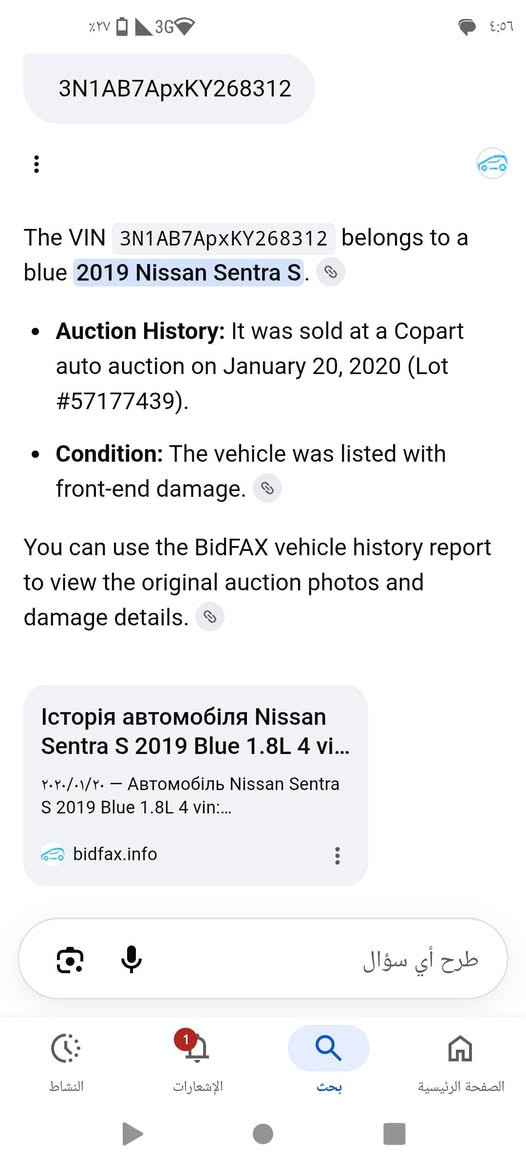Tap the chat notification icon in status bar
526x1169 pixels.
pyautogui.click(x=467, y=28)
